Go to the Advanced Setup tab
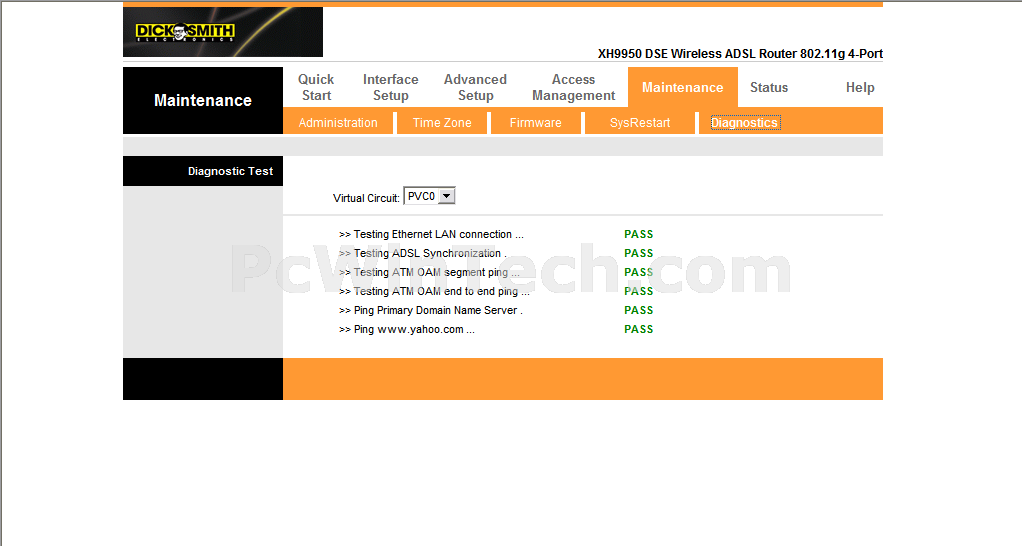Screen dimensions: 1022x546 [475, 87]
